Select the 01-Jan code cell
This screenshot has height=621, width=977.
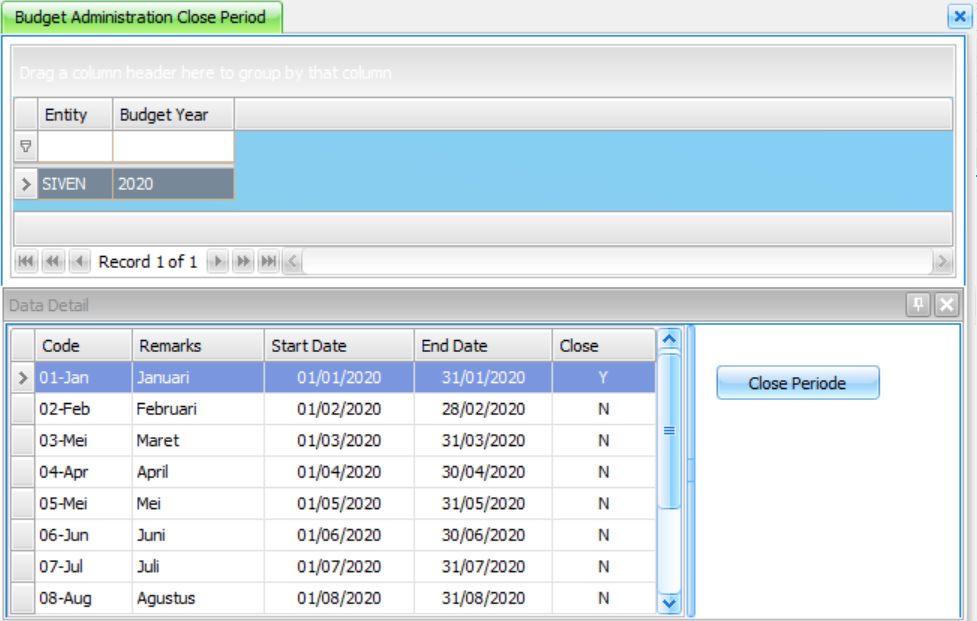click(83, 377)
